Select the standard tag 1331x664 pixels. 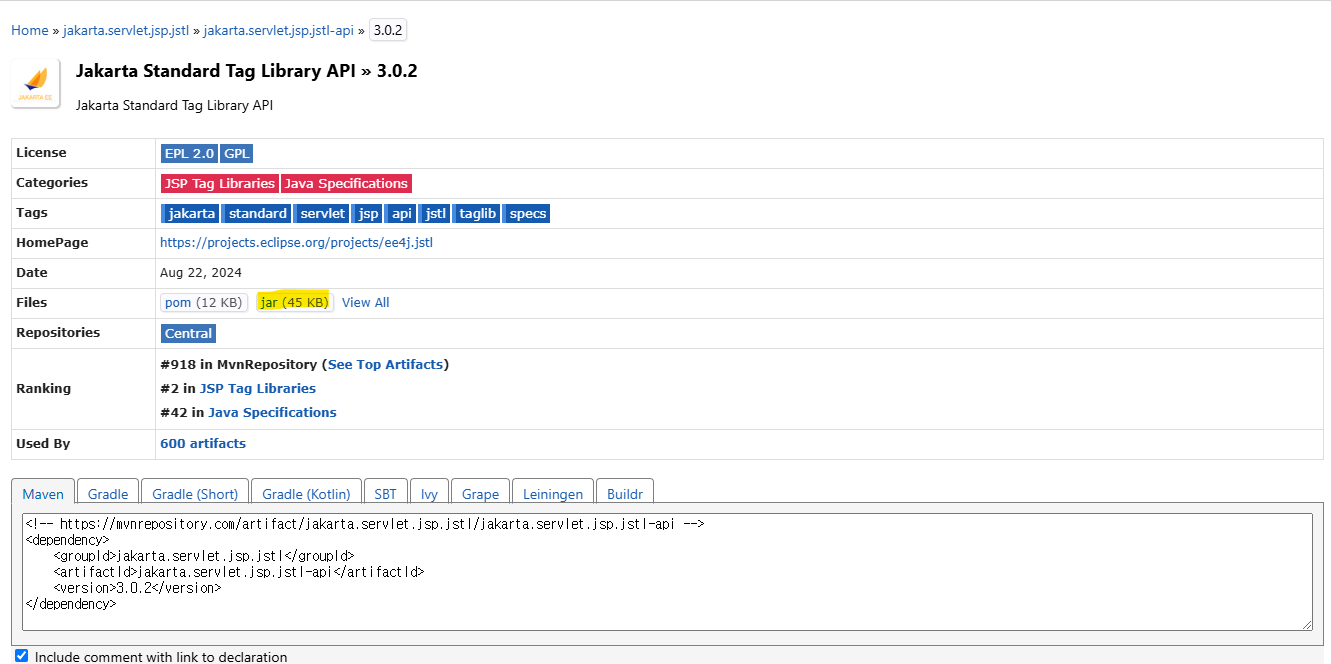pyautogui.click(x=257, y=213)
